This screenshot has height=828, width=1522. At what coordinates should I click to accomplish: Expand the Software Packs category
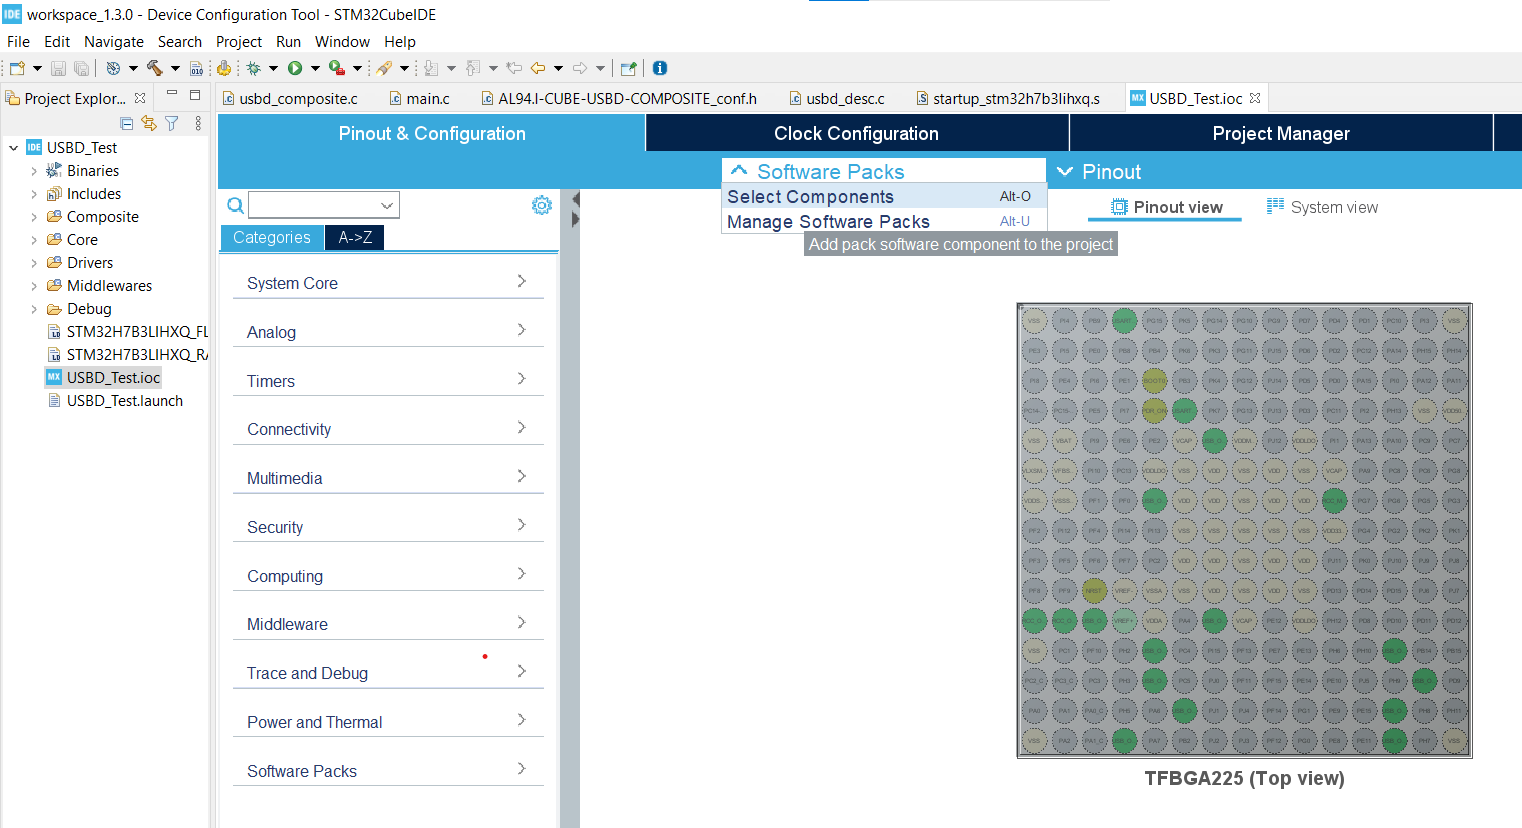388,770
